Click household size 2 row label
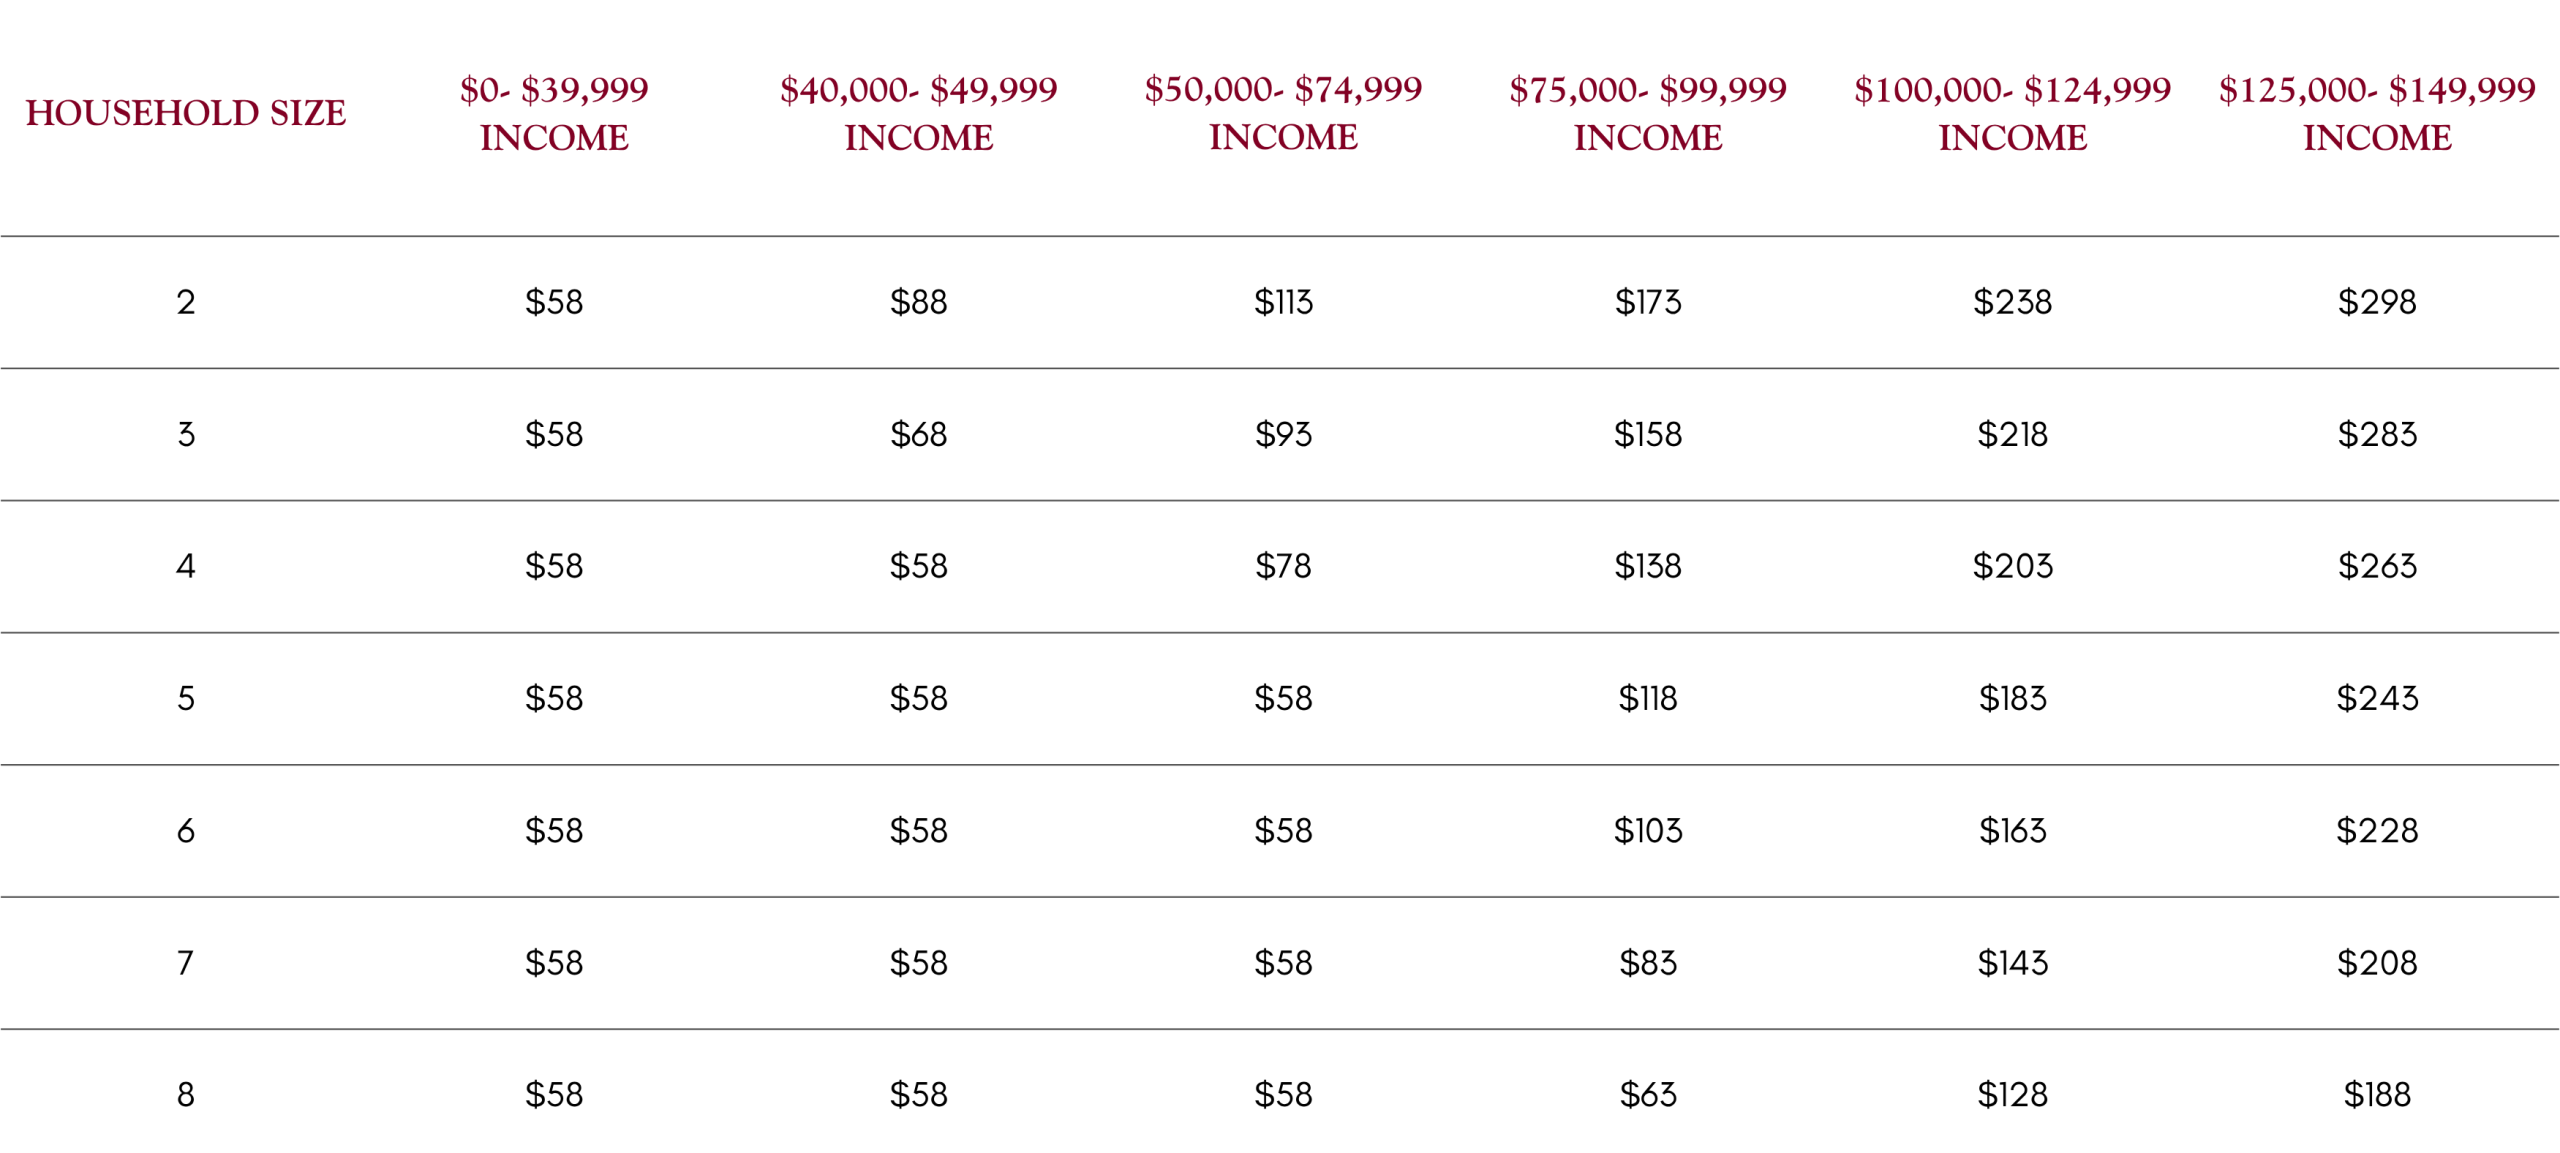The width and height of the screenshot is (2560, 1153). [185, 301]
